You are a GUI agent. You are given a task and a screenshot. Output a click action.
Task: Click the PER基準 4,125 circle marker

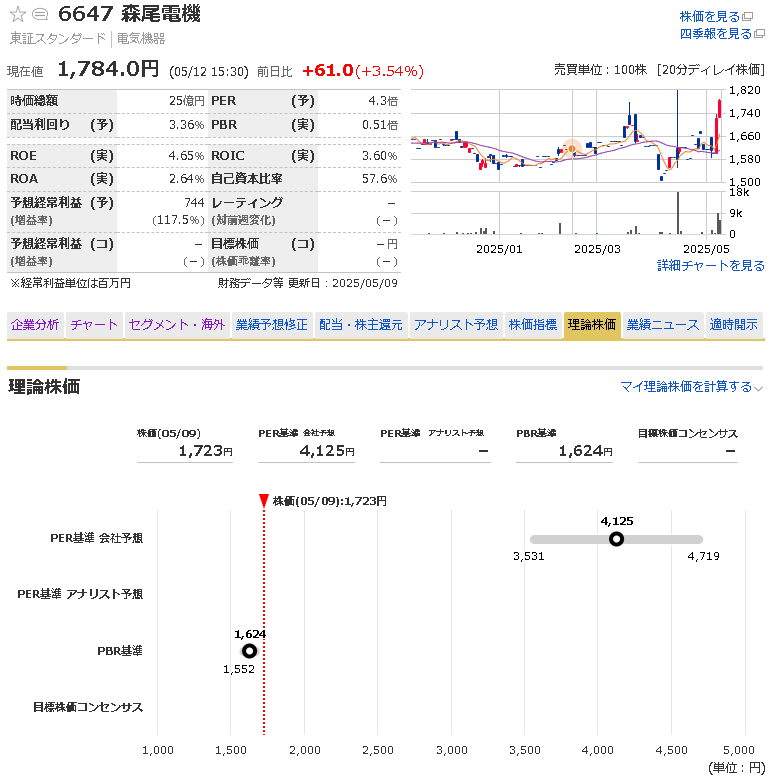(616, 539)
